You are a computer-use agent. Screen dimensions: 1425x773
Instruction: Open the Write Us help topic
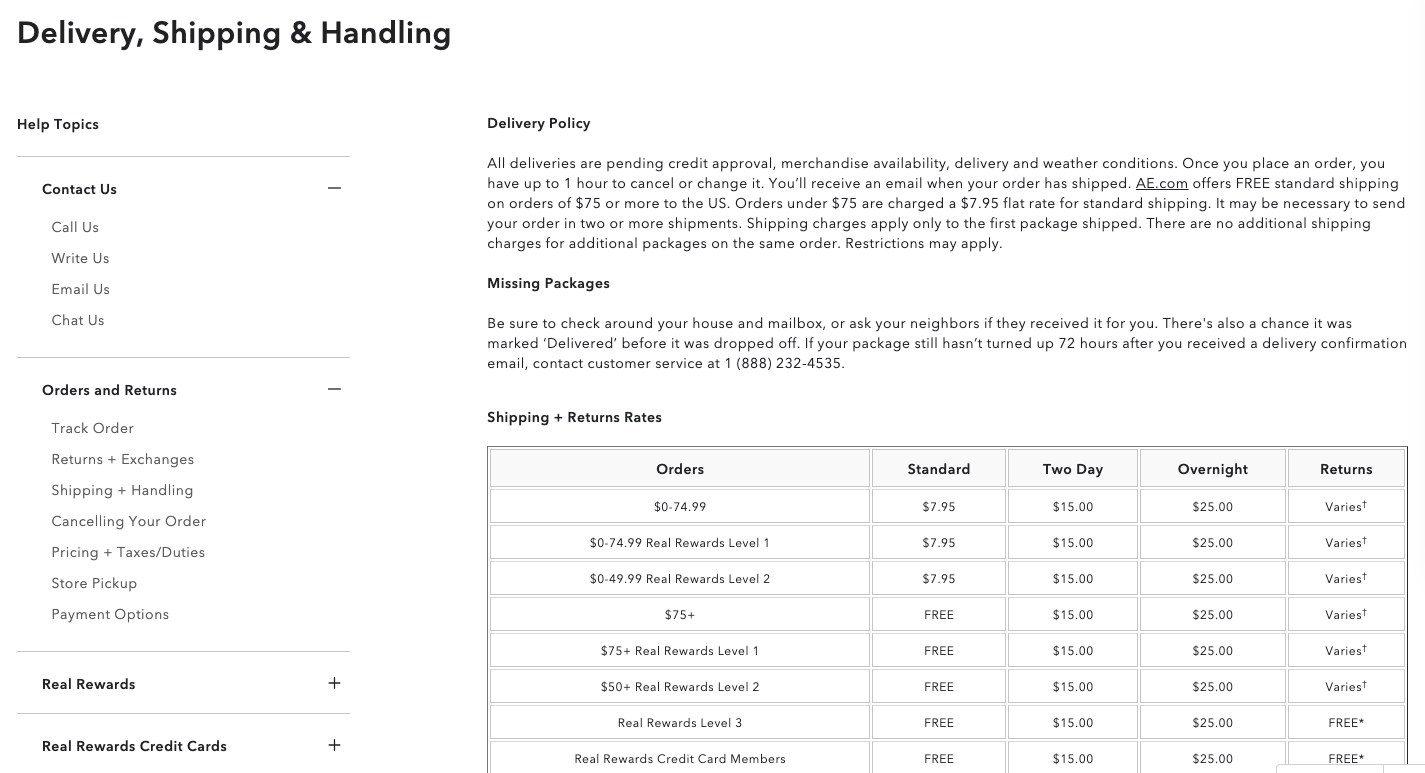(80, 258)
